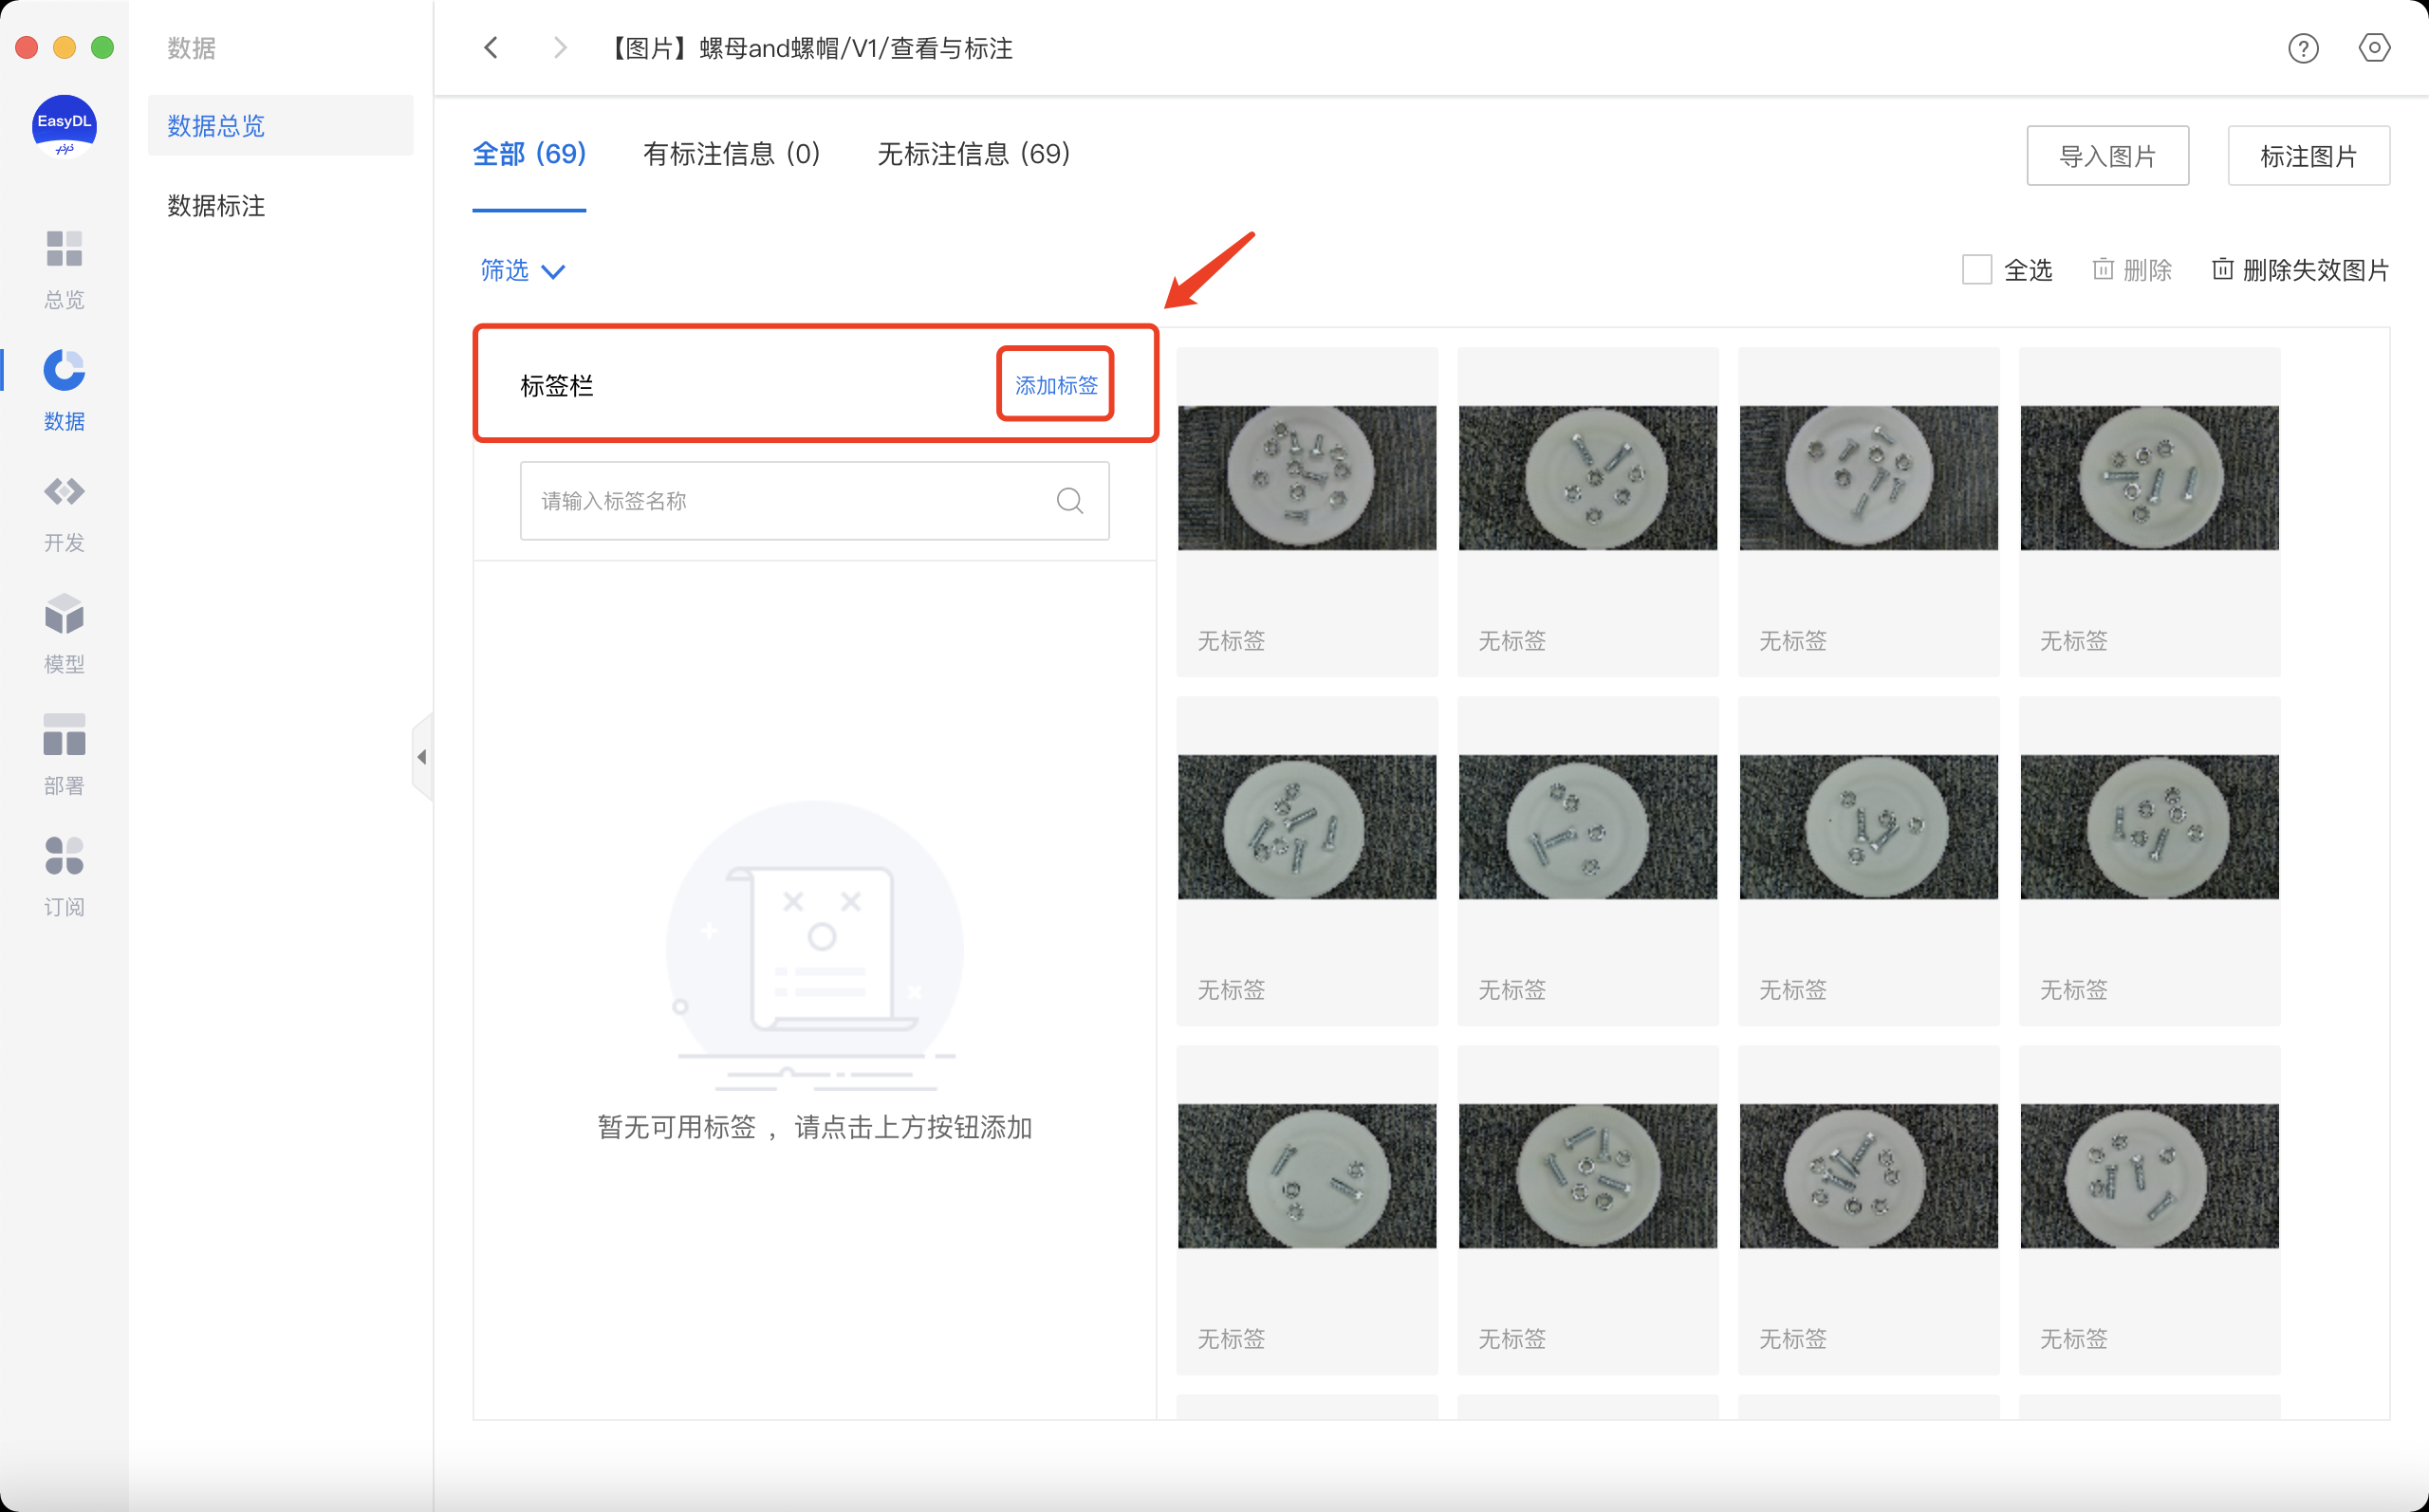
Task: Go forward with the right arrow
Action: point(560,47)
